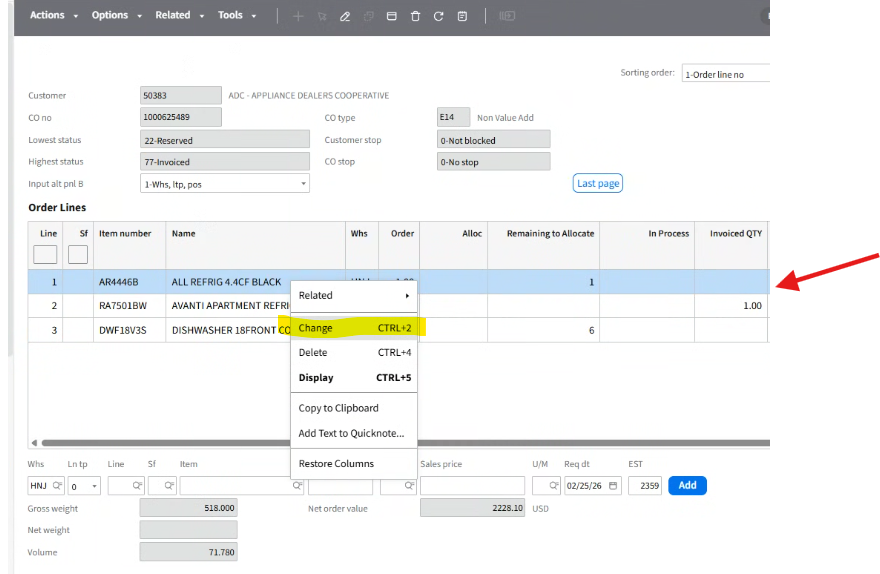Screen dimensions: 880x574
Task: Click the Item number column header
Action: 125,233
